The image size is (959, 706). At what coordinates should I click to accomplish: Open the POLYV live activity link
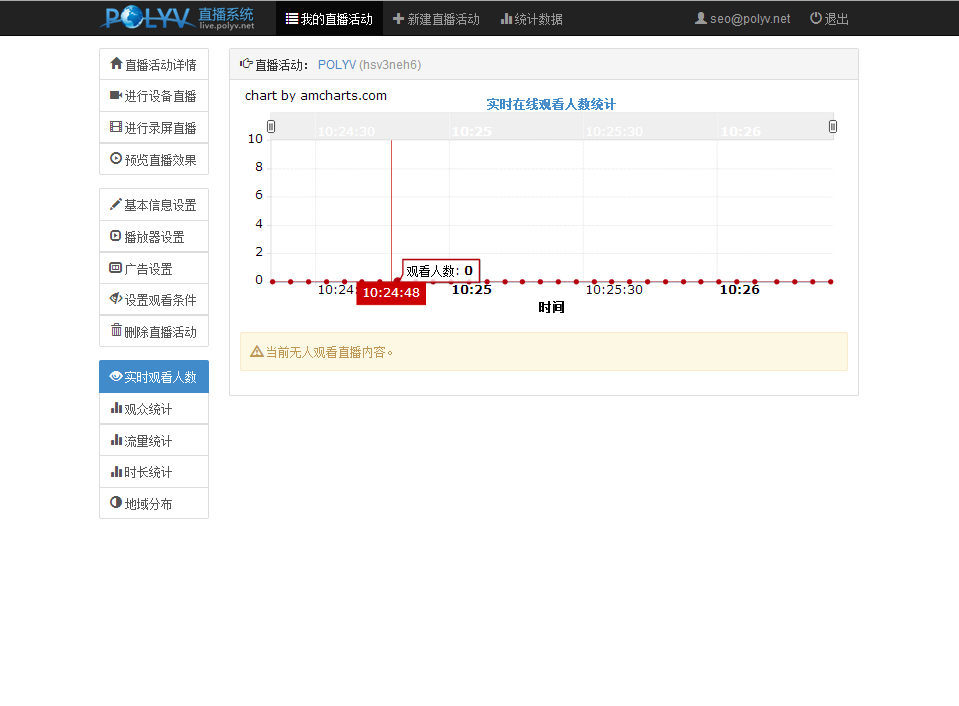(x=337, y=65)
